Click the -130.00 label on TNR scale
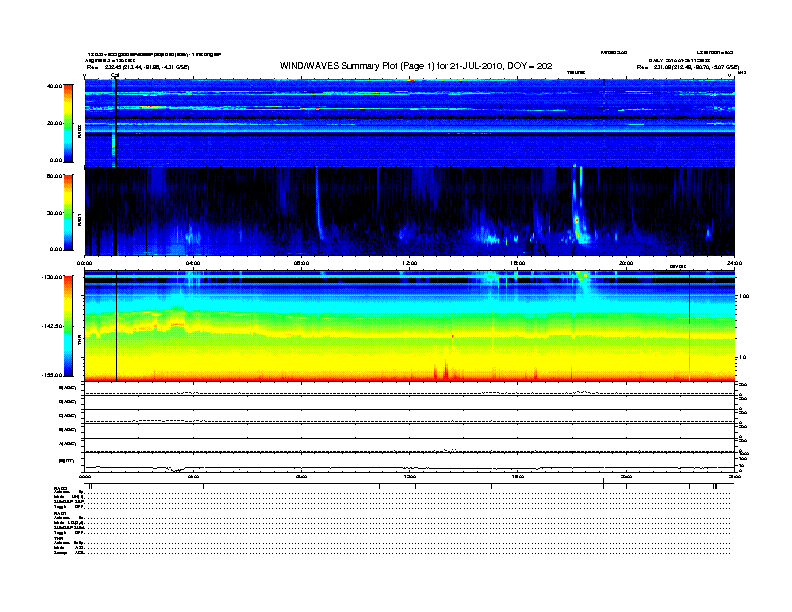The height and width of the screenshot is (612, 792). [x=52, y=277]
